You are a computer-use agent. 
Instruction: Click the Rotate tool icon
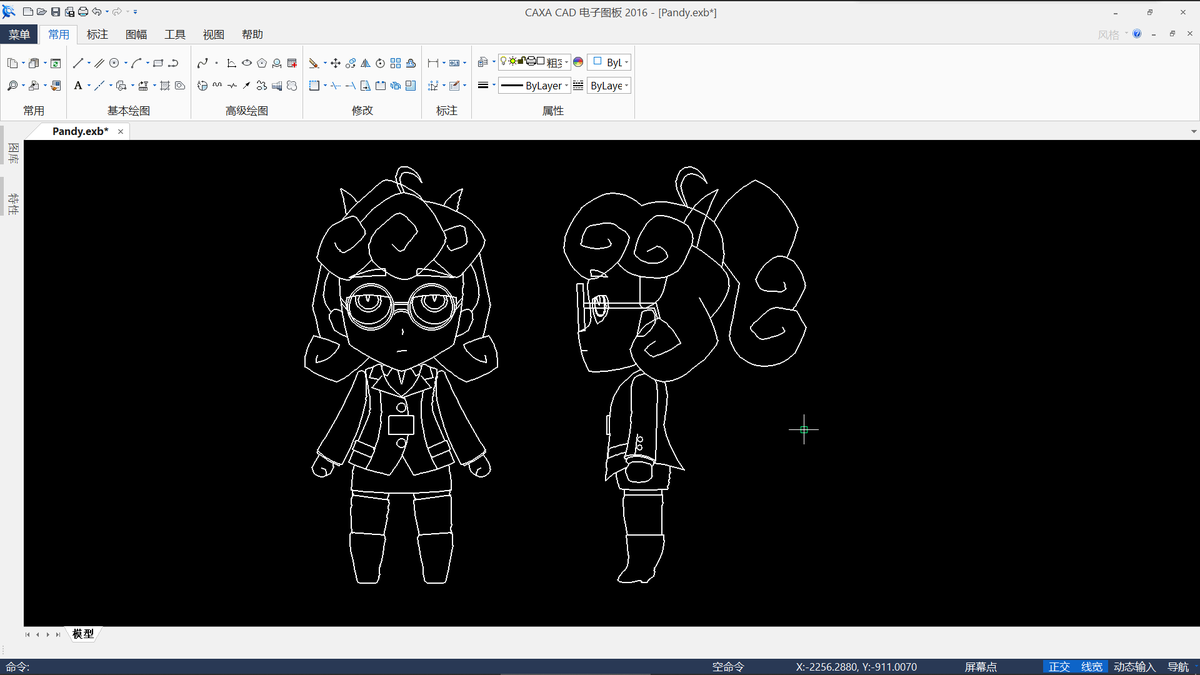380,63
